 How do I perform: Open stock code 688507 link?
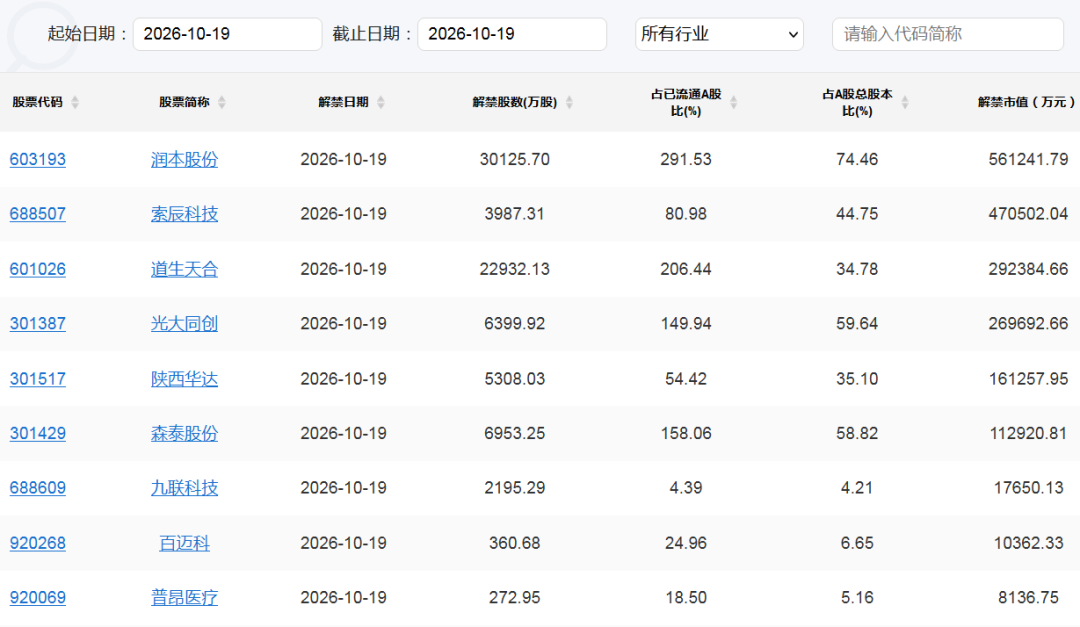click(38, 214)
